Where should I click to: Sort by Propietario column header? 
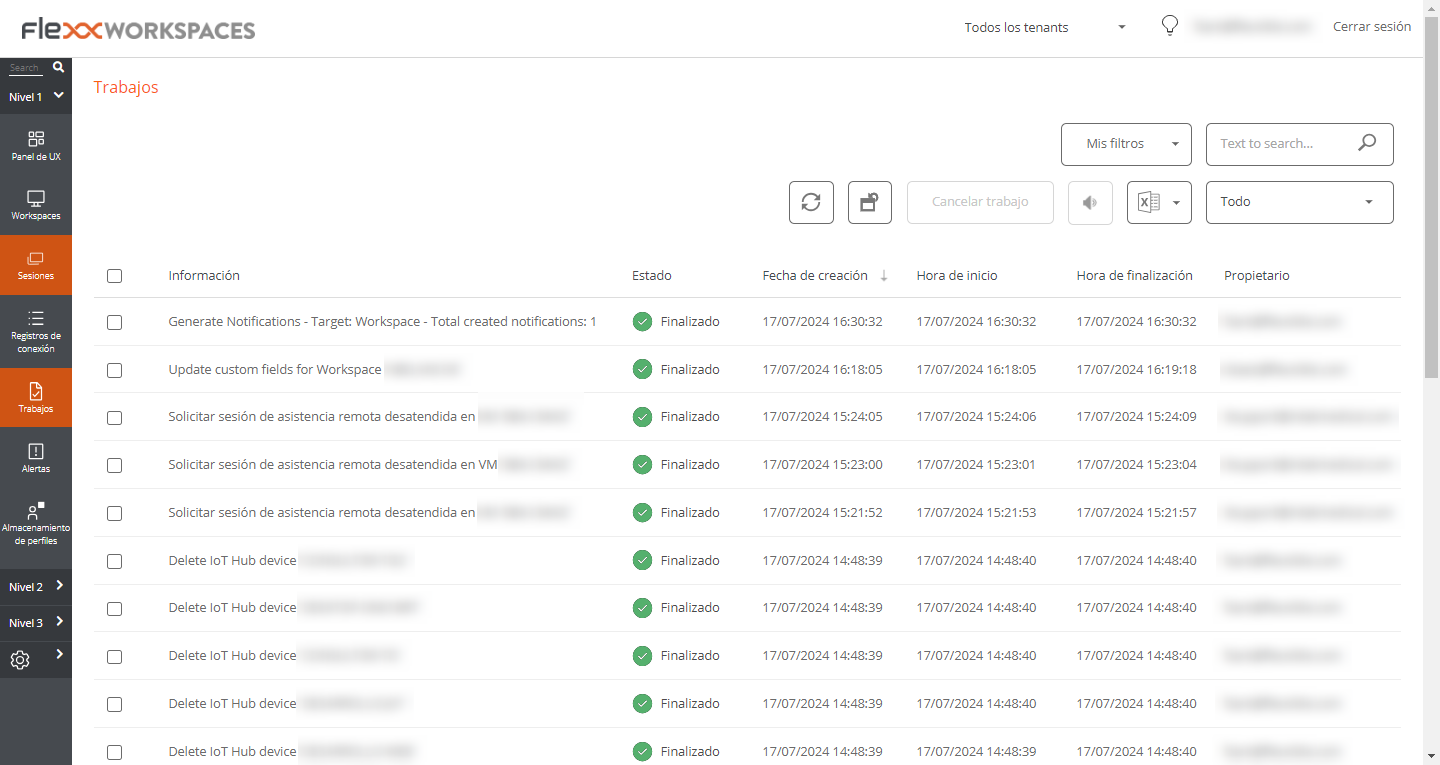click(x=1257, y=276)
